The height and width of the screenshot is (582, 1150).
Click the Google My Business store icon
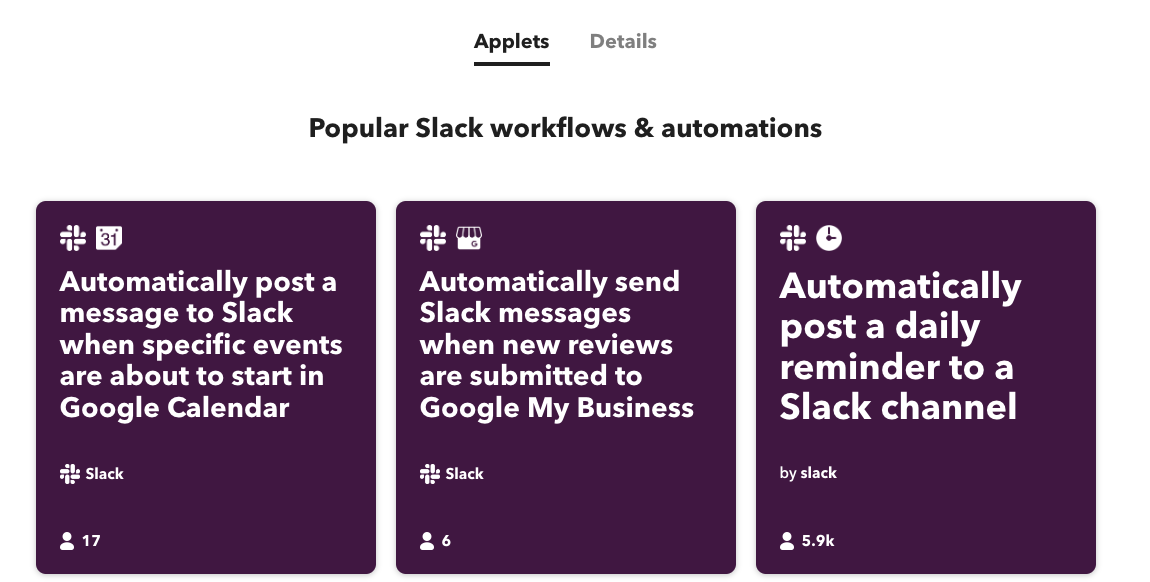point(469,238)
